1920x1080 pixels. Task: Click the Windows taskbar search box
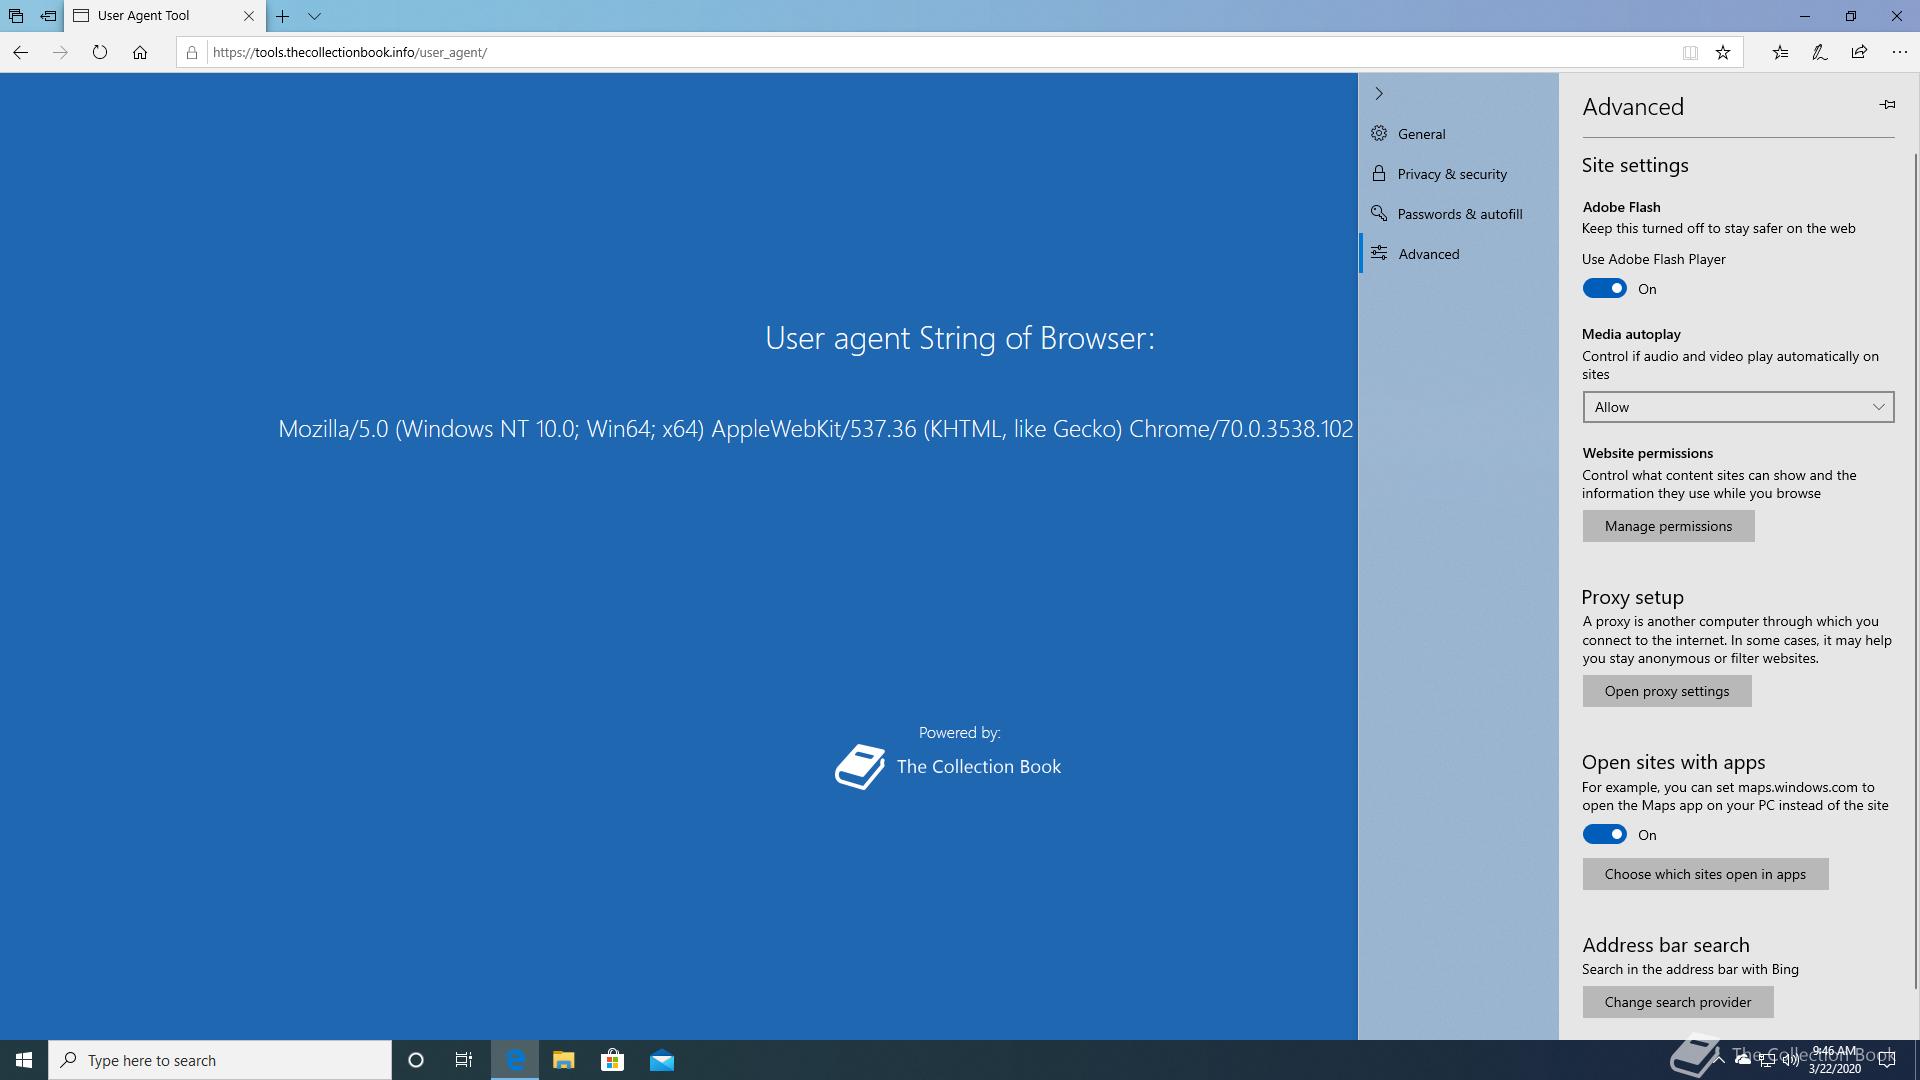pyautogui.click(x=220, y=1060)
